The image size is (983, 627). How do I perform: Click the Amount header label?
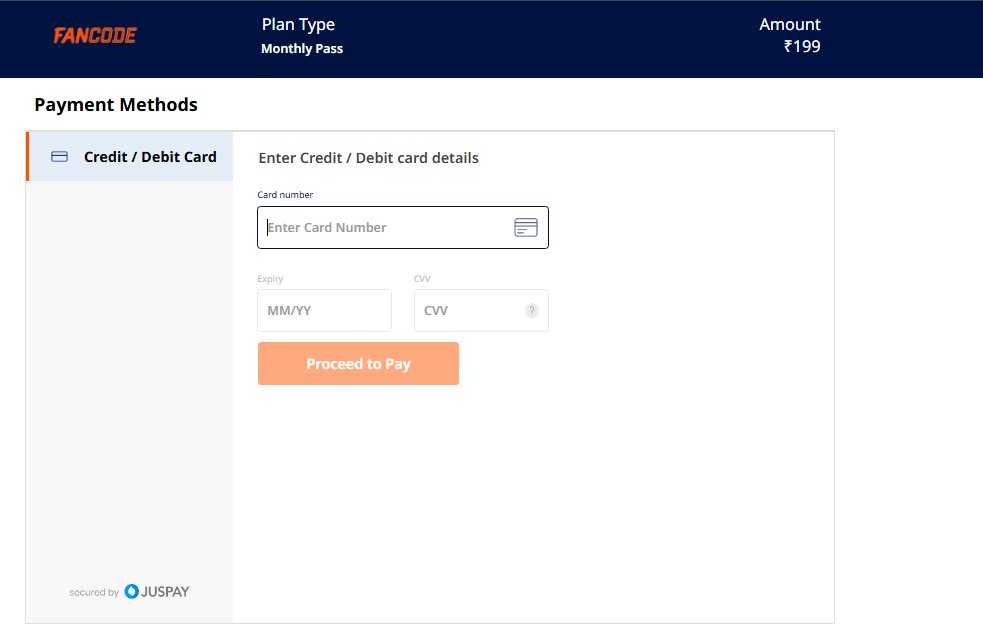point(790,24)
